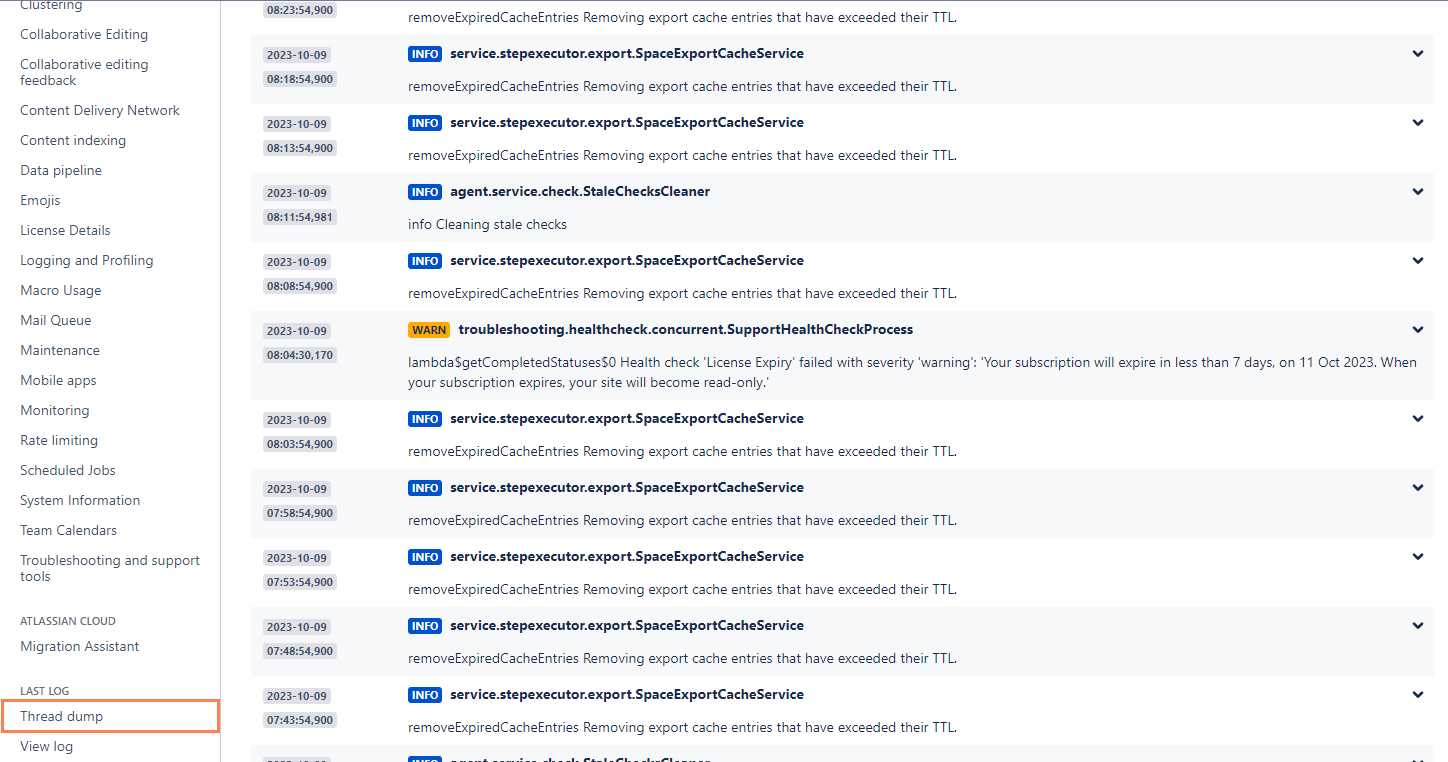Expand the StaleChecksCleaner log entry details
1448x762 pixels.
(1417, 191)
